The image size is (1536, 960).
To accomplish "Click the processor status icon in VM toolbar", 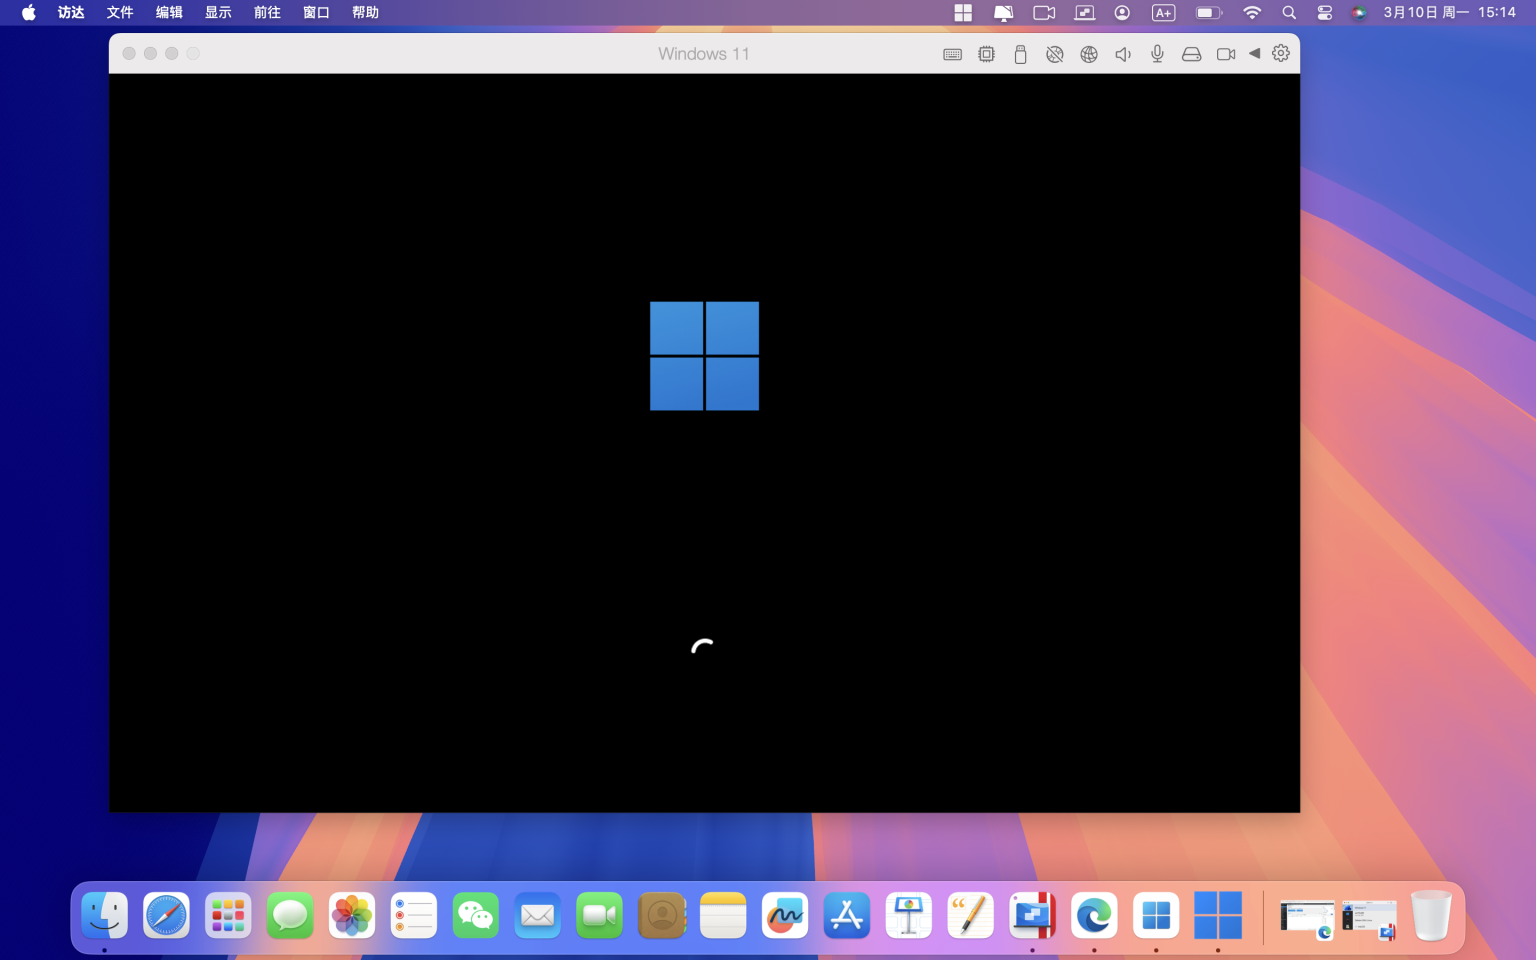I will [x=986, y=54].
